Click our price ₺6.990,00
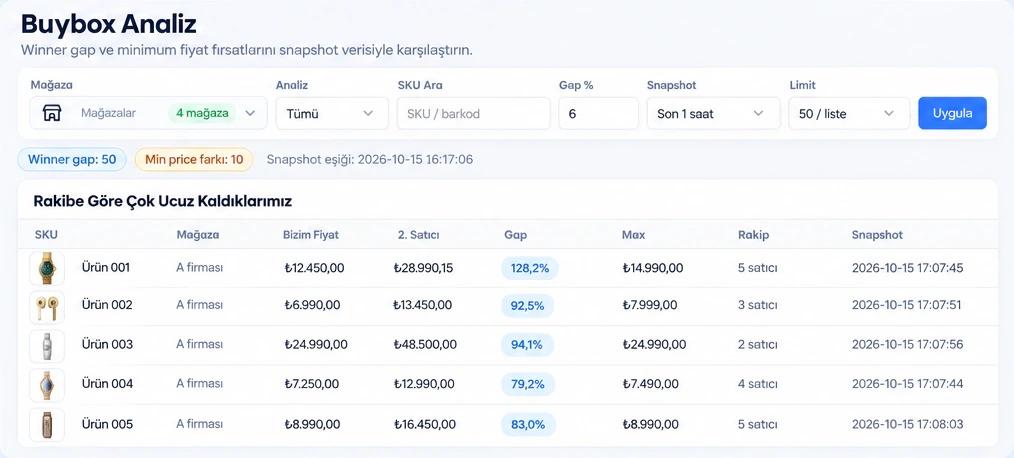 312,305
